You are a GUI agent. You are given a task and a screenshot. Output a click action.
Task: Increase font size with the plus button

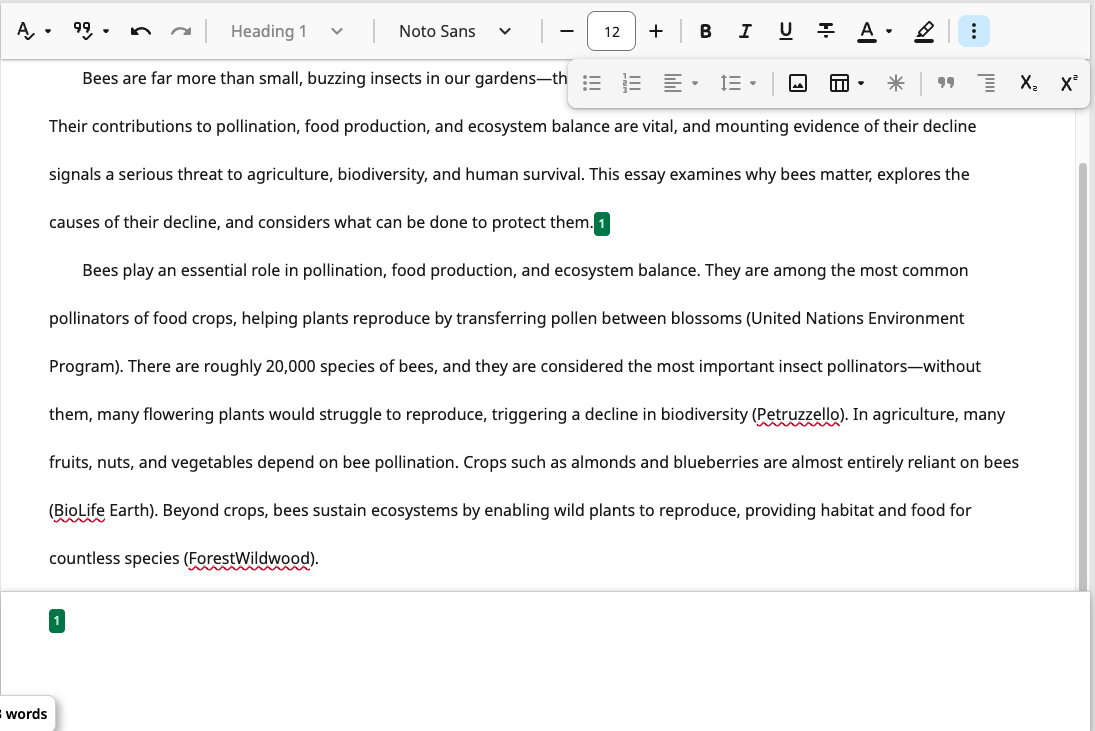tap(656, 31)
